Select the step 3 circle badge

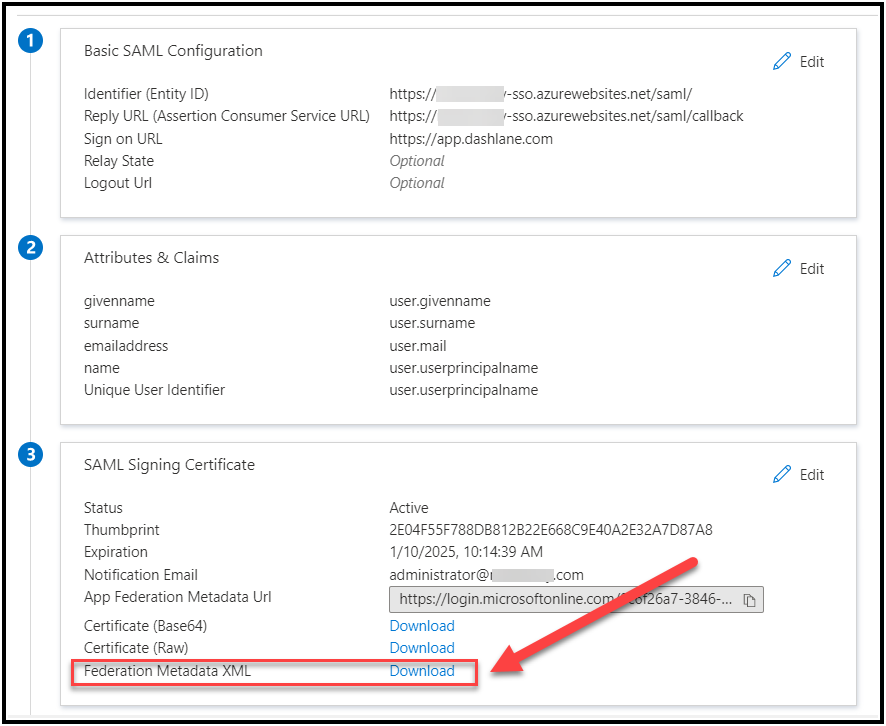click(x=31, y=455)
